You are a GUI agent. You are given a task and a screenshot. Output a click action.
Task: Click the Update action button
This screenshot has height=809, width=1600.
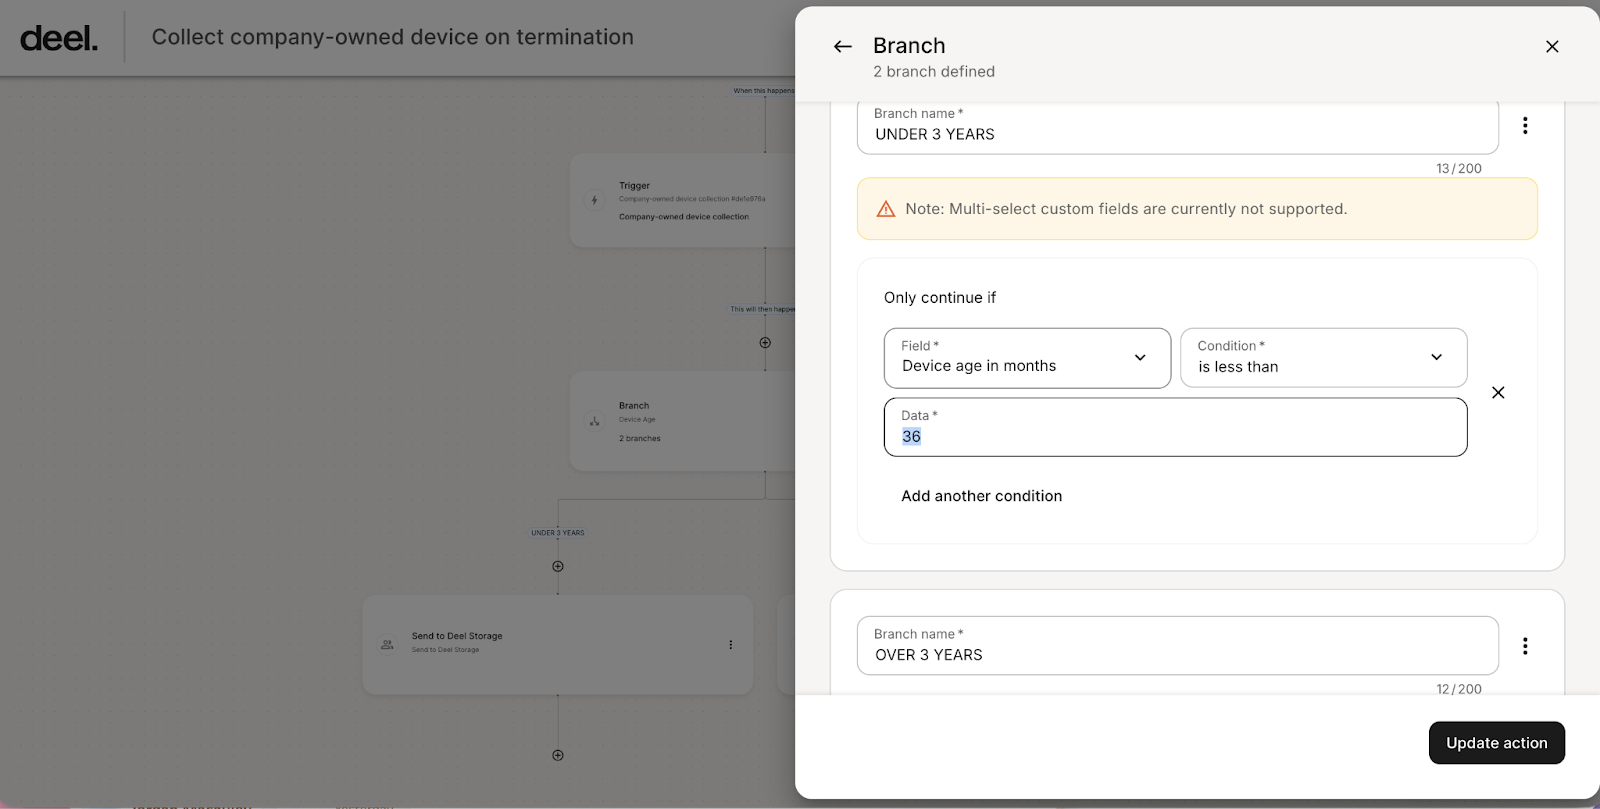pyautogui.click(x=1496, y=743)
